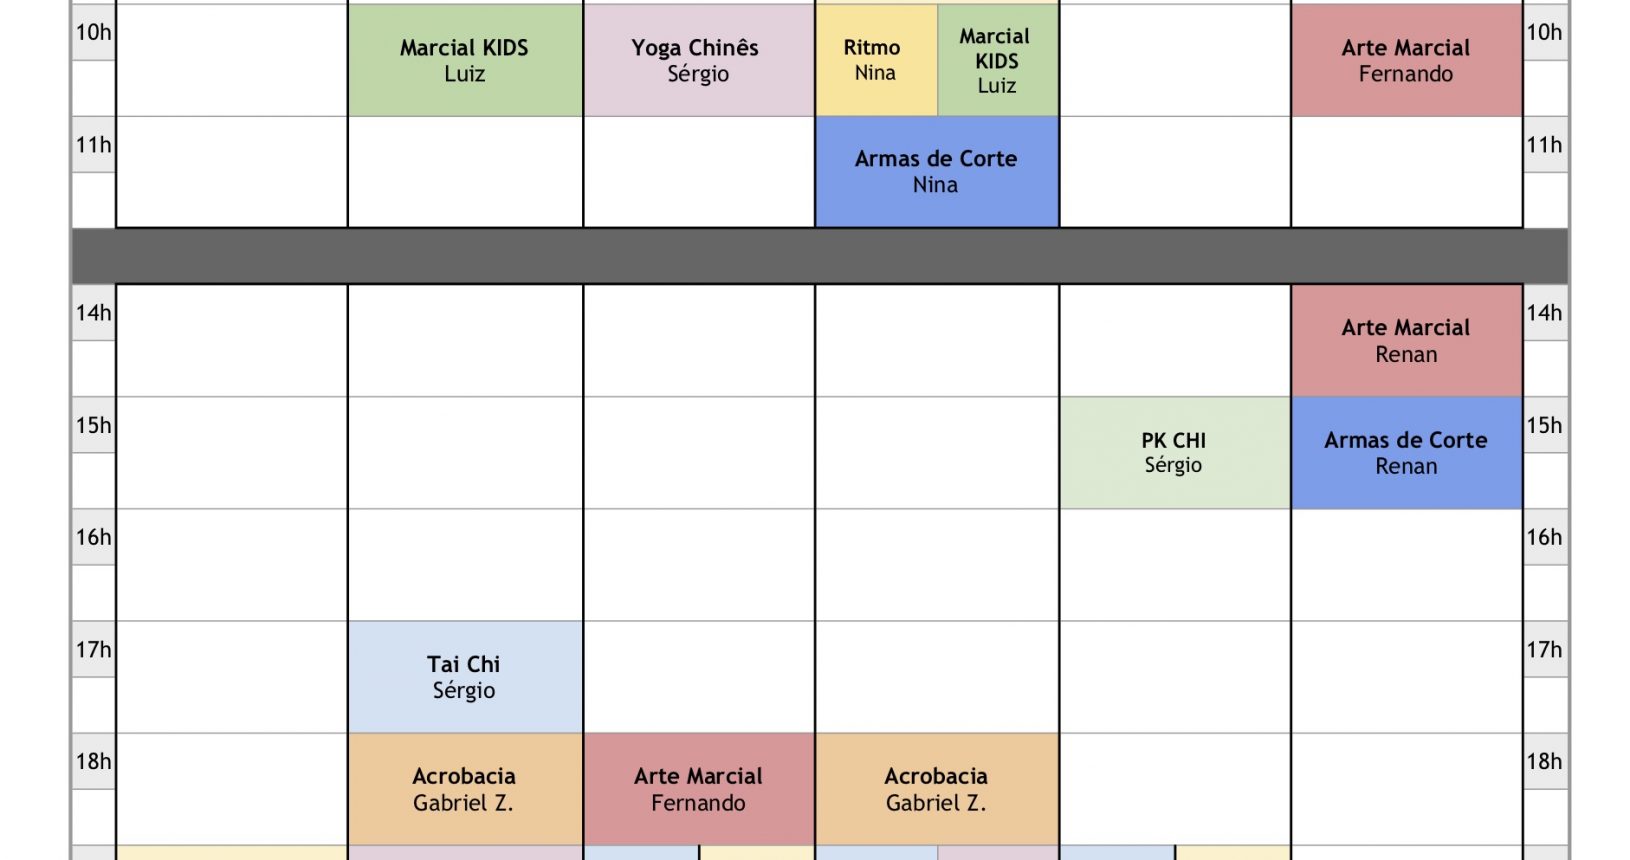Image resolution: width=1630 pixels, height=860 pixels.
Task: Select the left 14h time label
Action: [94, 313]
